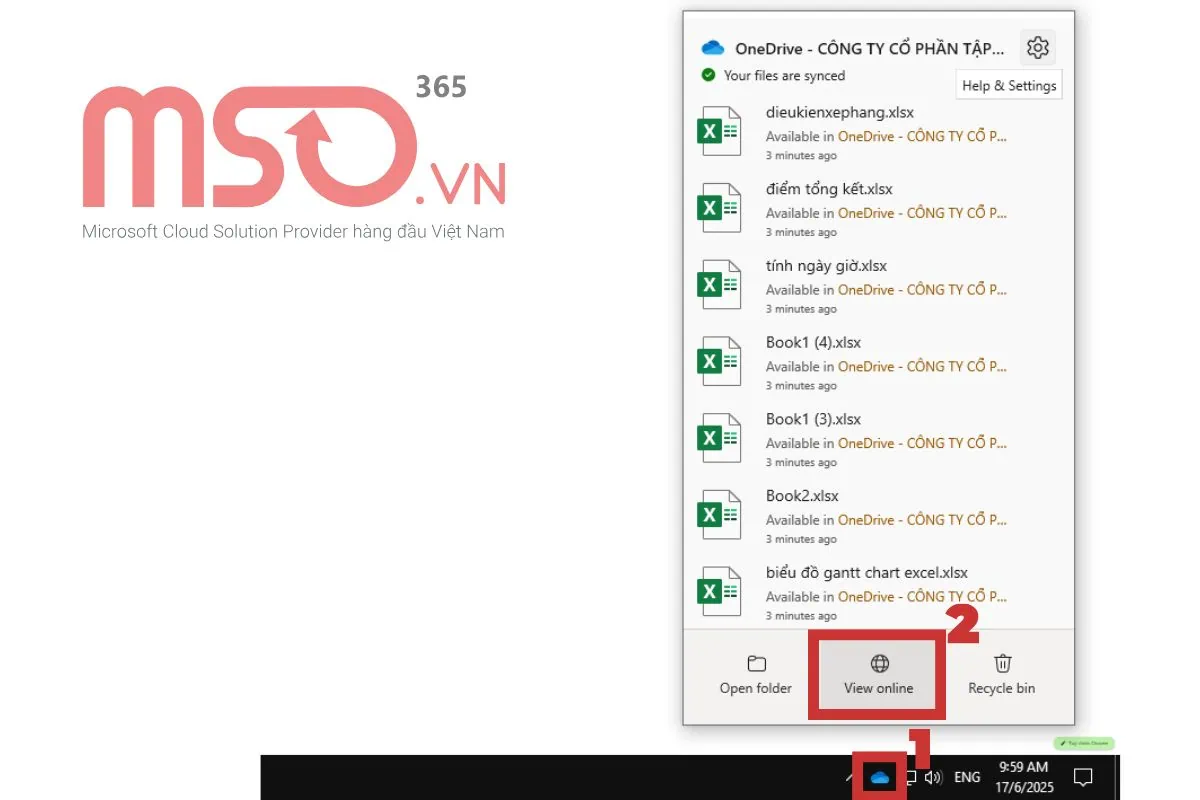Open the Recycle bin
Image resolution: width=1200 pixels, height=800 pixels.
point(1001,675)
